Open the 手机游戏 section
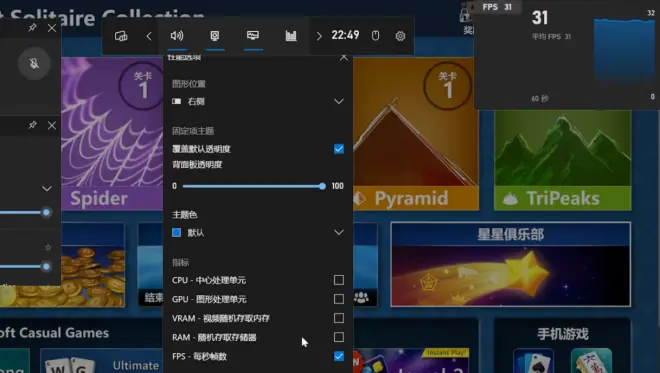The height and width of the screenshot is (373, 660). point(563,334)
